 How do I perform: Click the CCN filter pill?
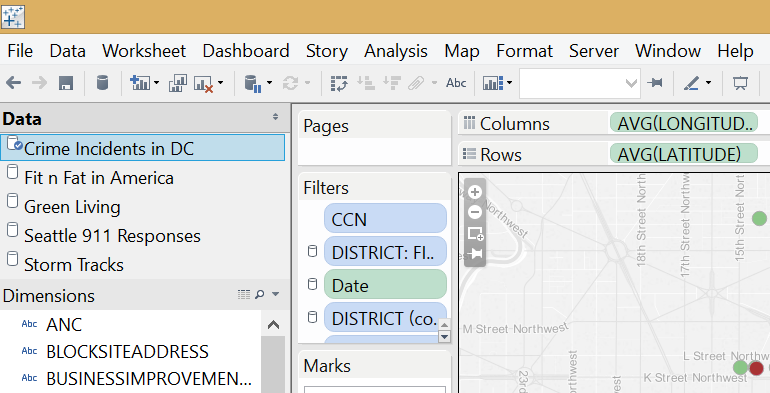tap(385, 219)
